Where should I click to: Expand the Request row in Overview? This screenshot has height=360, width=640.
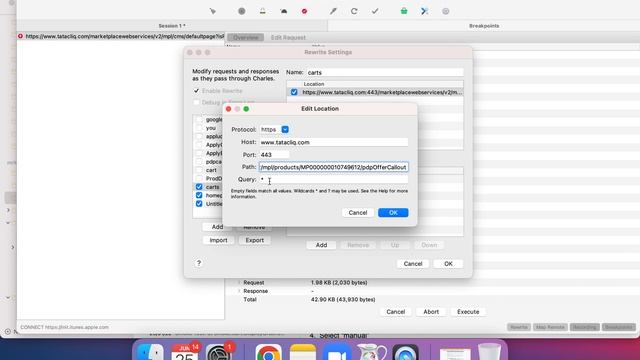239,282
